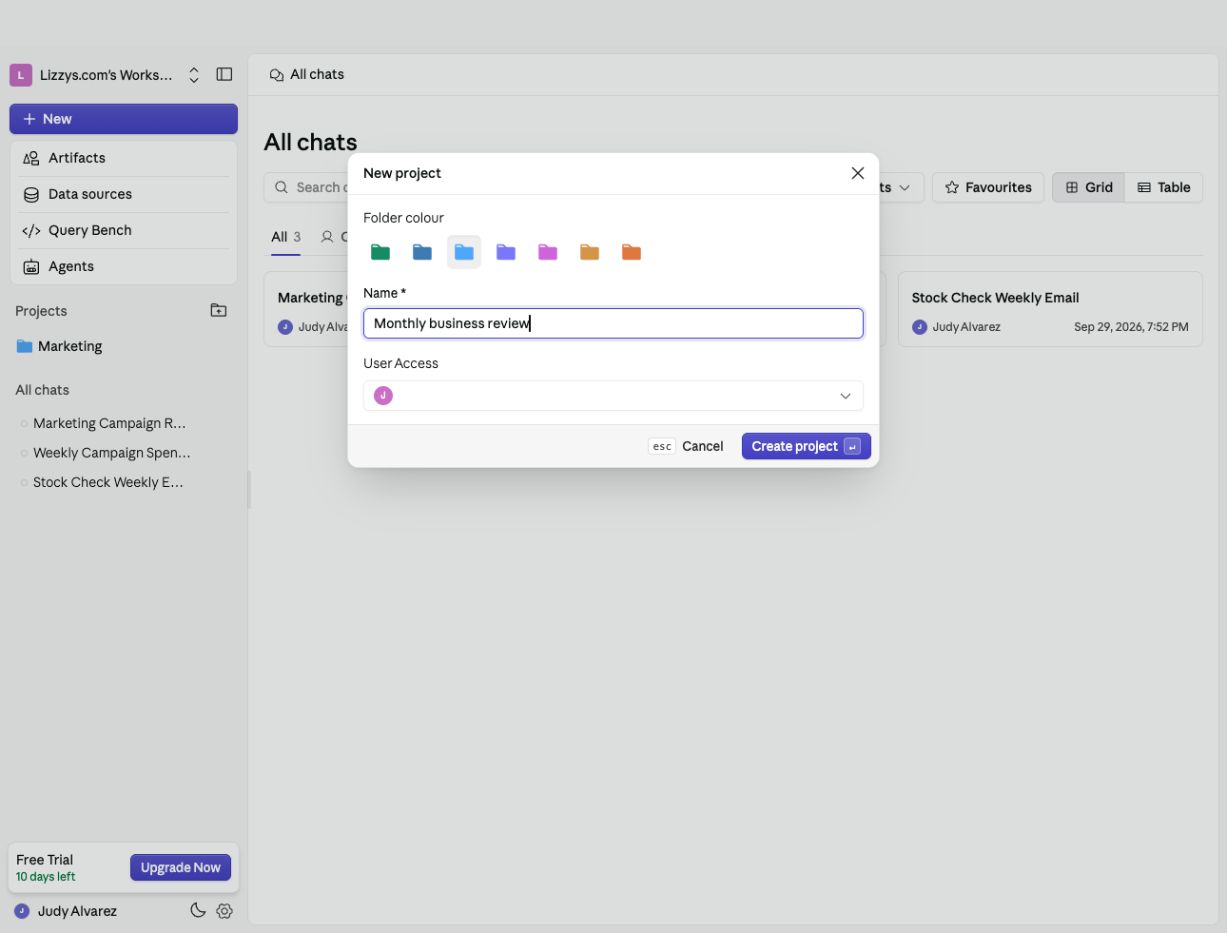The height and width of the screenshot is (933, 1227).
Task: Open the User Access dropdown
Action: [613, 396]
